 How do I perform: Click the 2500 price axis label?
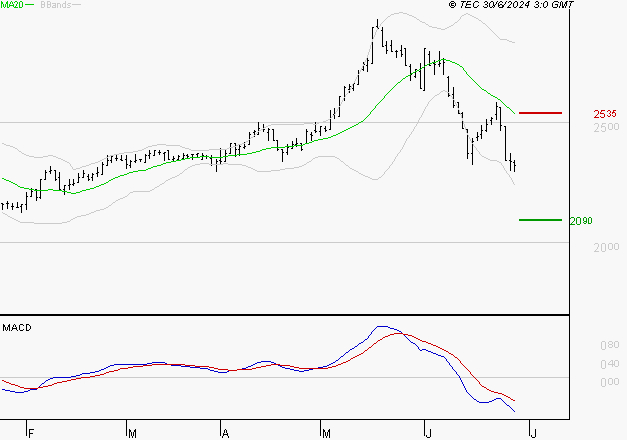pos(606,127)
